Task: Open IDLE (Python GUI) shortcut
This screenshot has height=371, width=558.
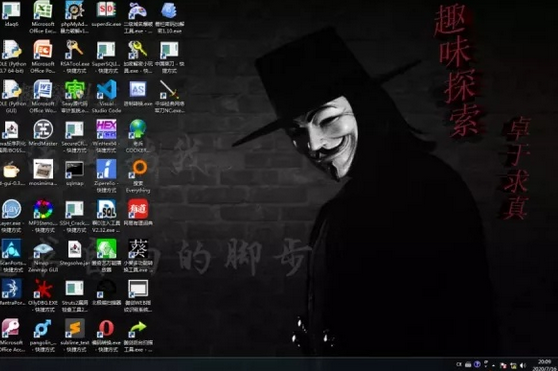Action: (11, 97)
